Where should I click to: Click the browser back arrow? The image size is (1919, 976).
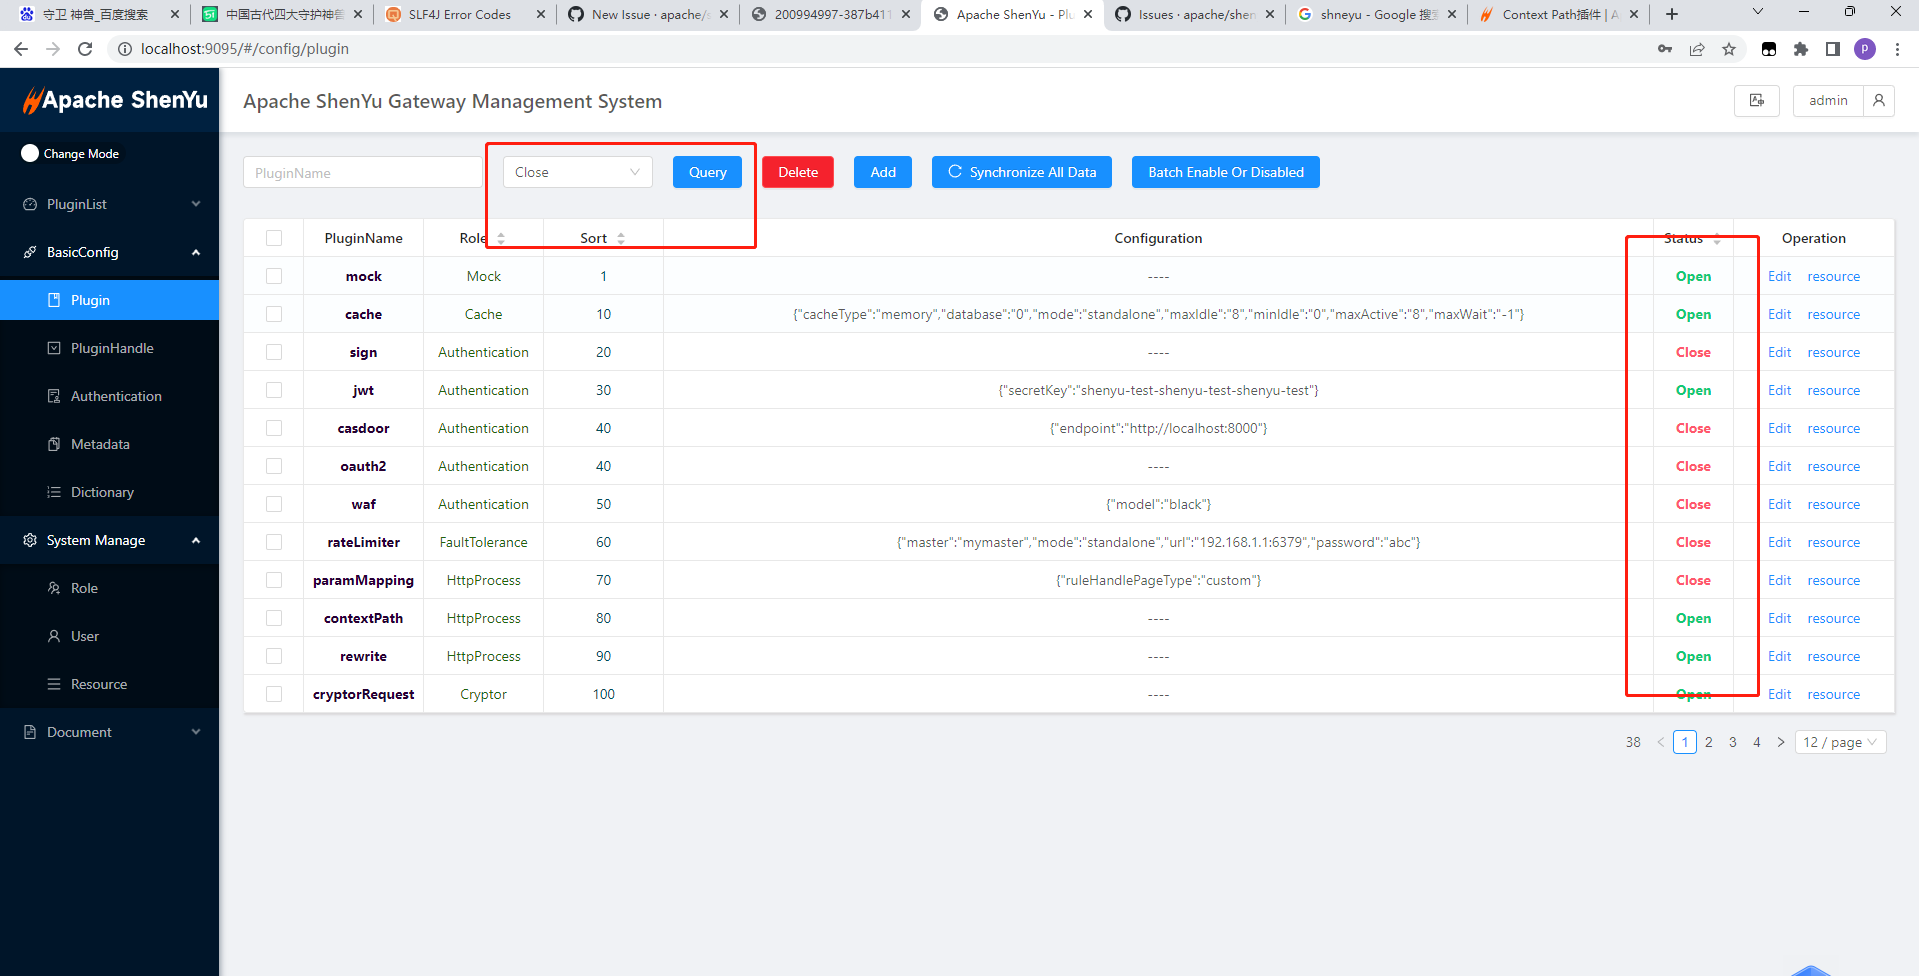(21, 49)
